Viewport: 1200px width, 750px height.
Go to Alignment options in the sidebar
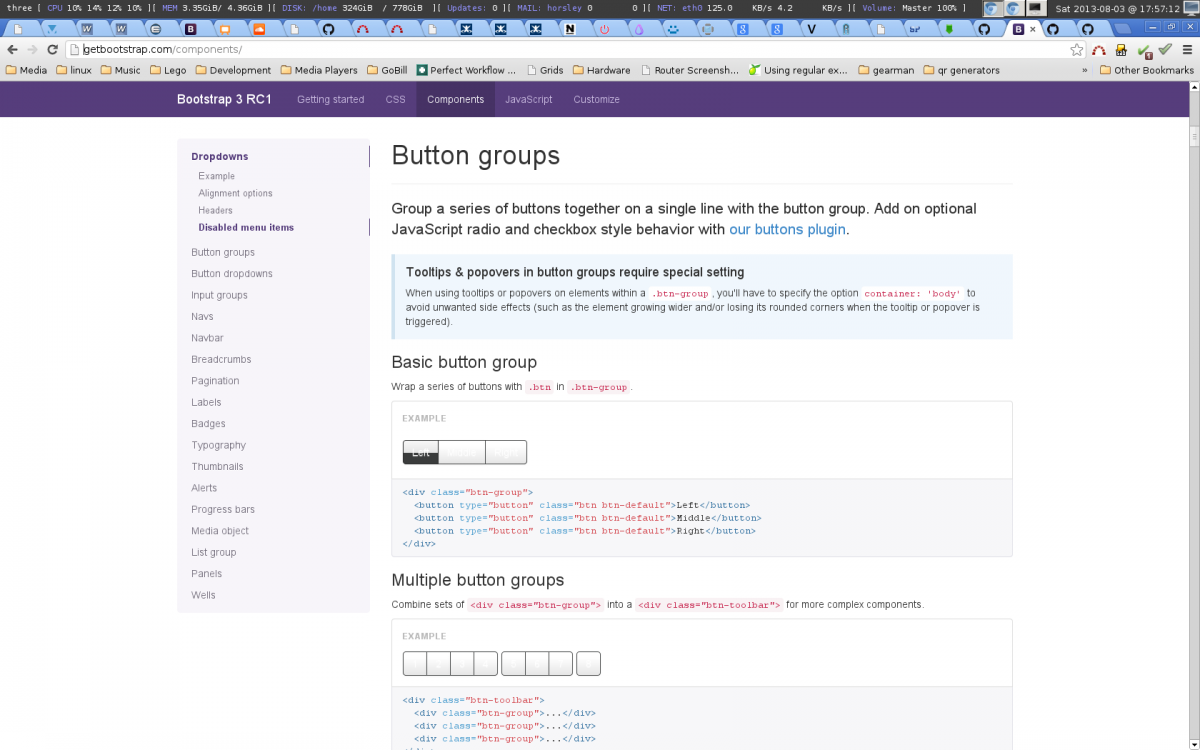(x=235, y=193)
